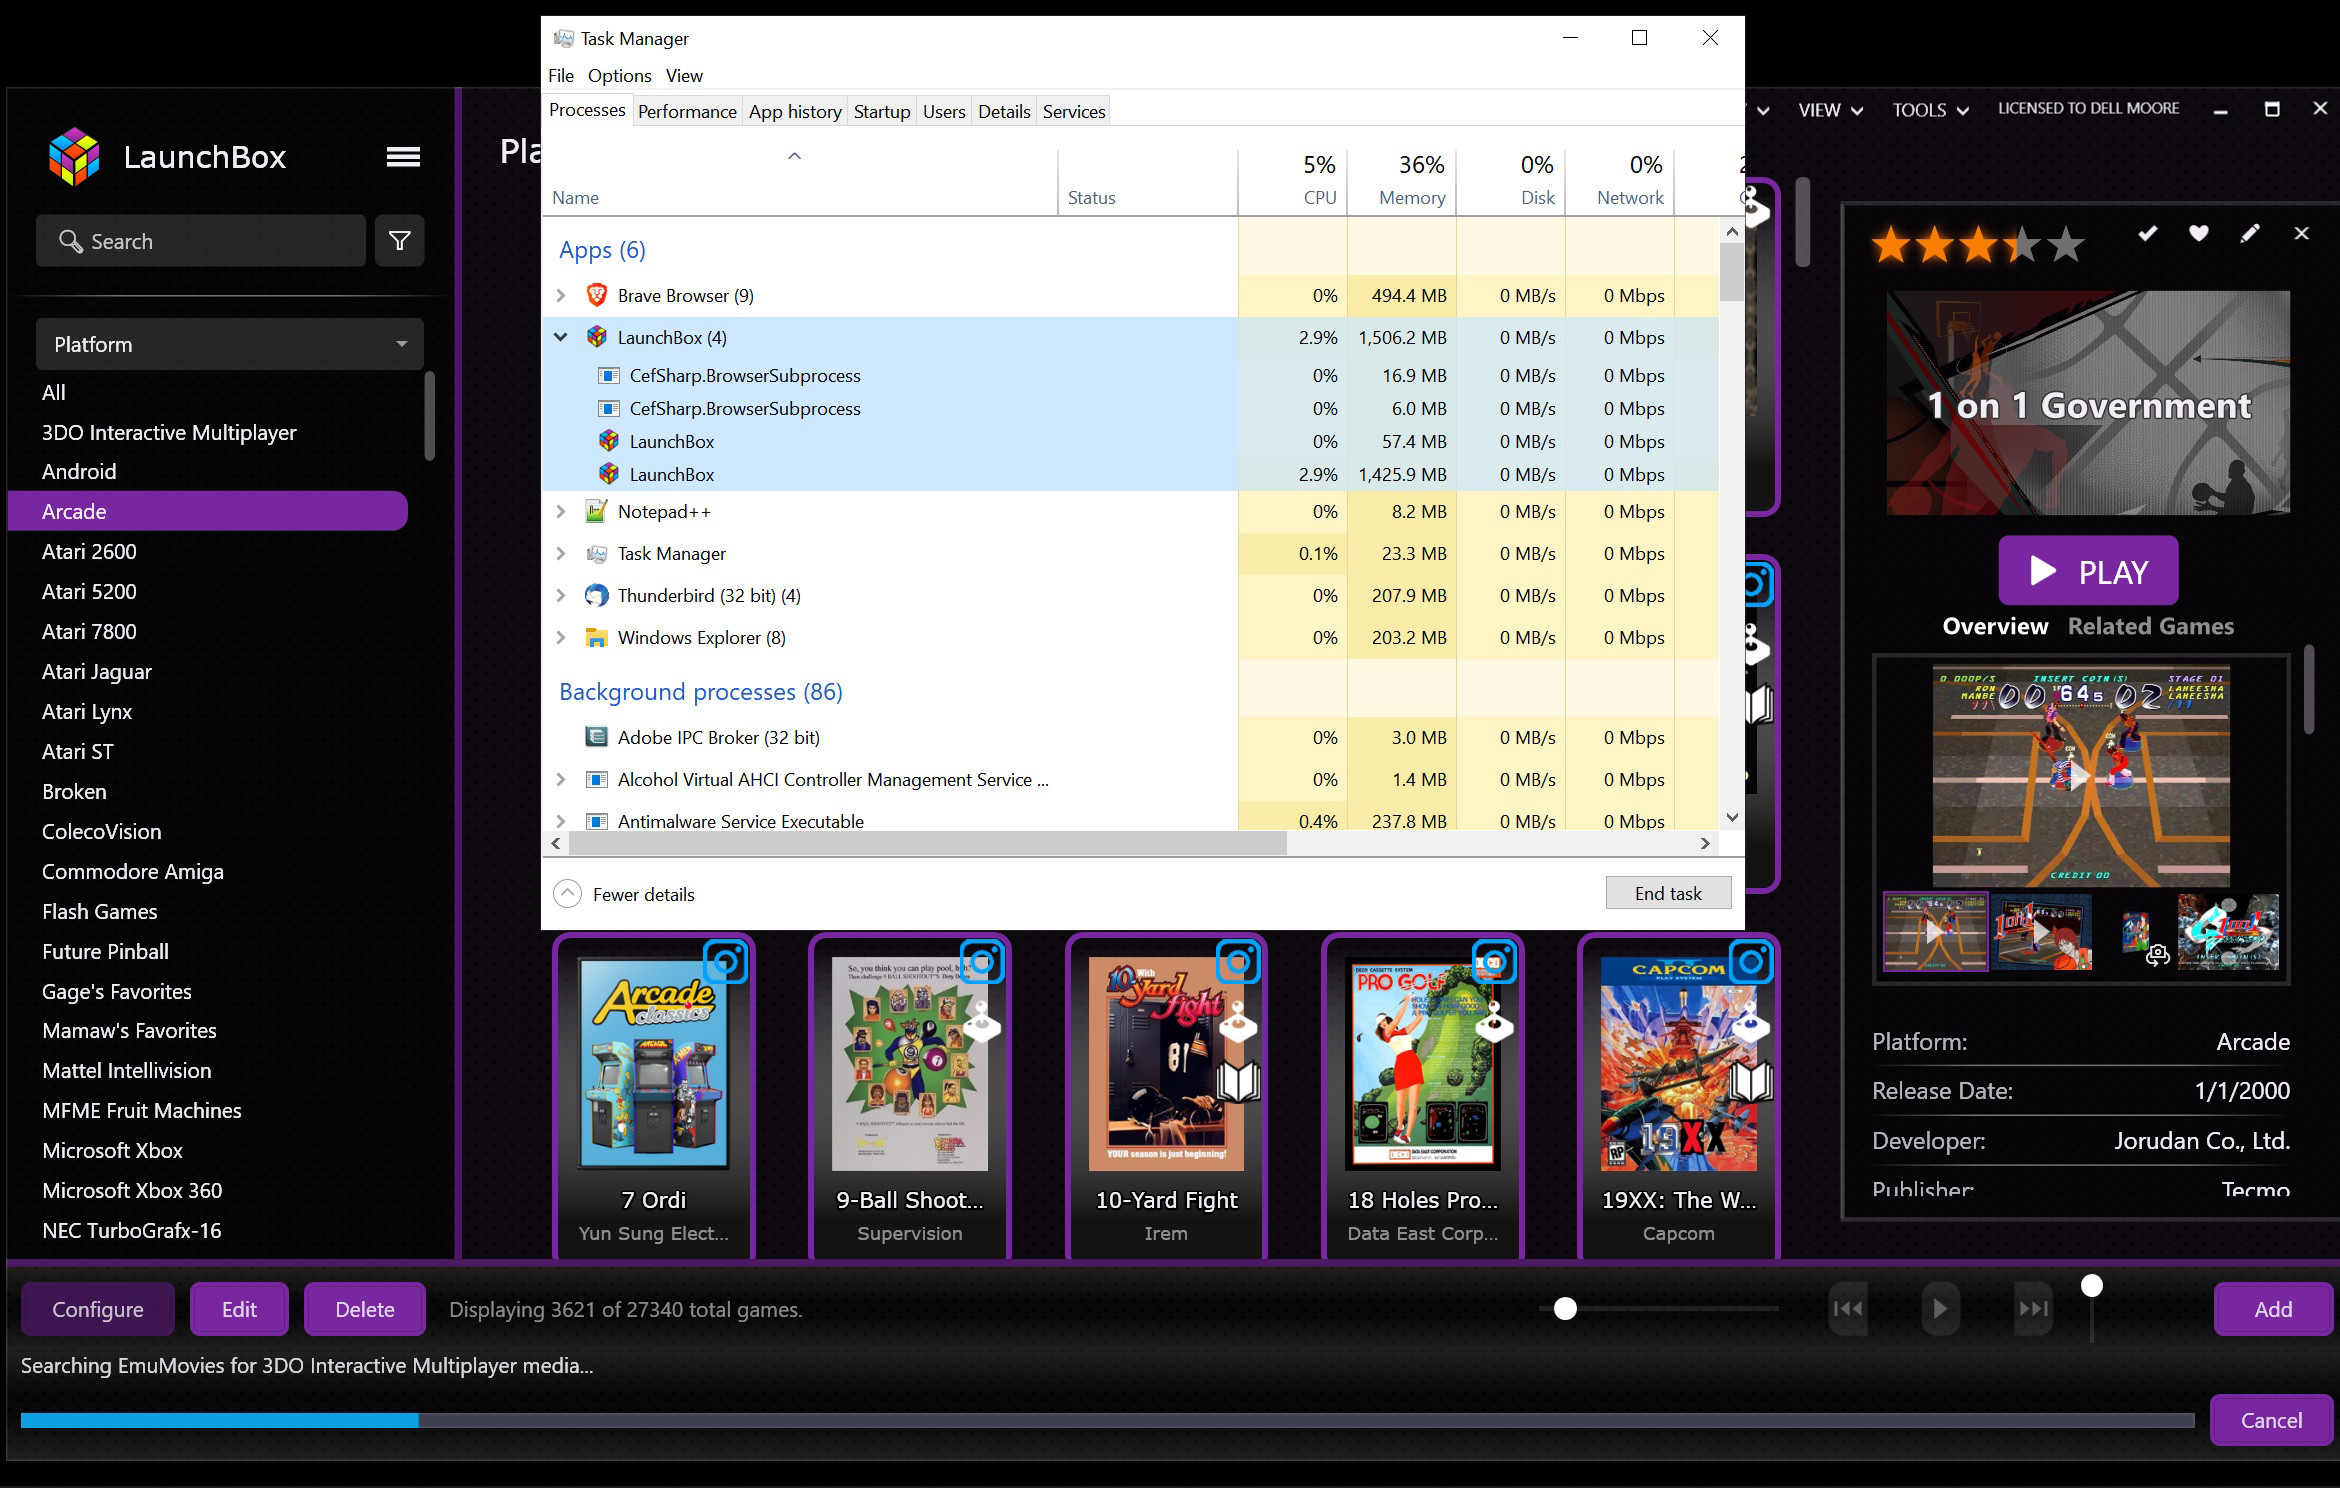2340x1488 pixels.
Task: Skip to previous track in LaunchBox
Action: click(1848, 1308)
